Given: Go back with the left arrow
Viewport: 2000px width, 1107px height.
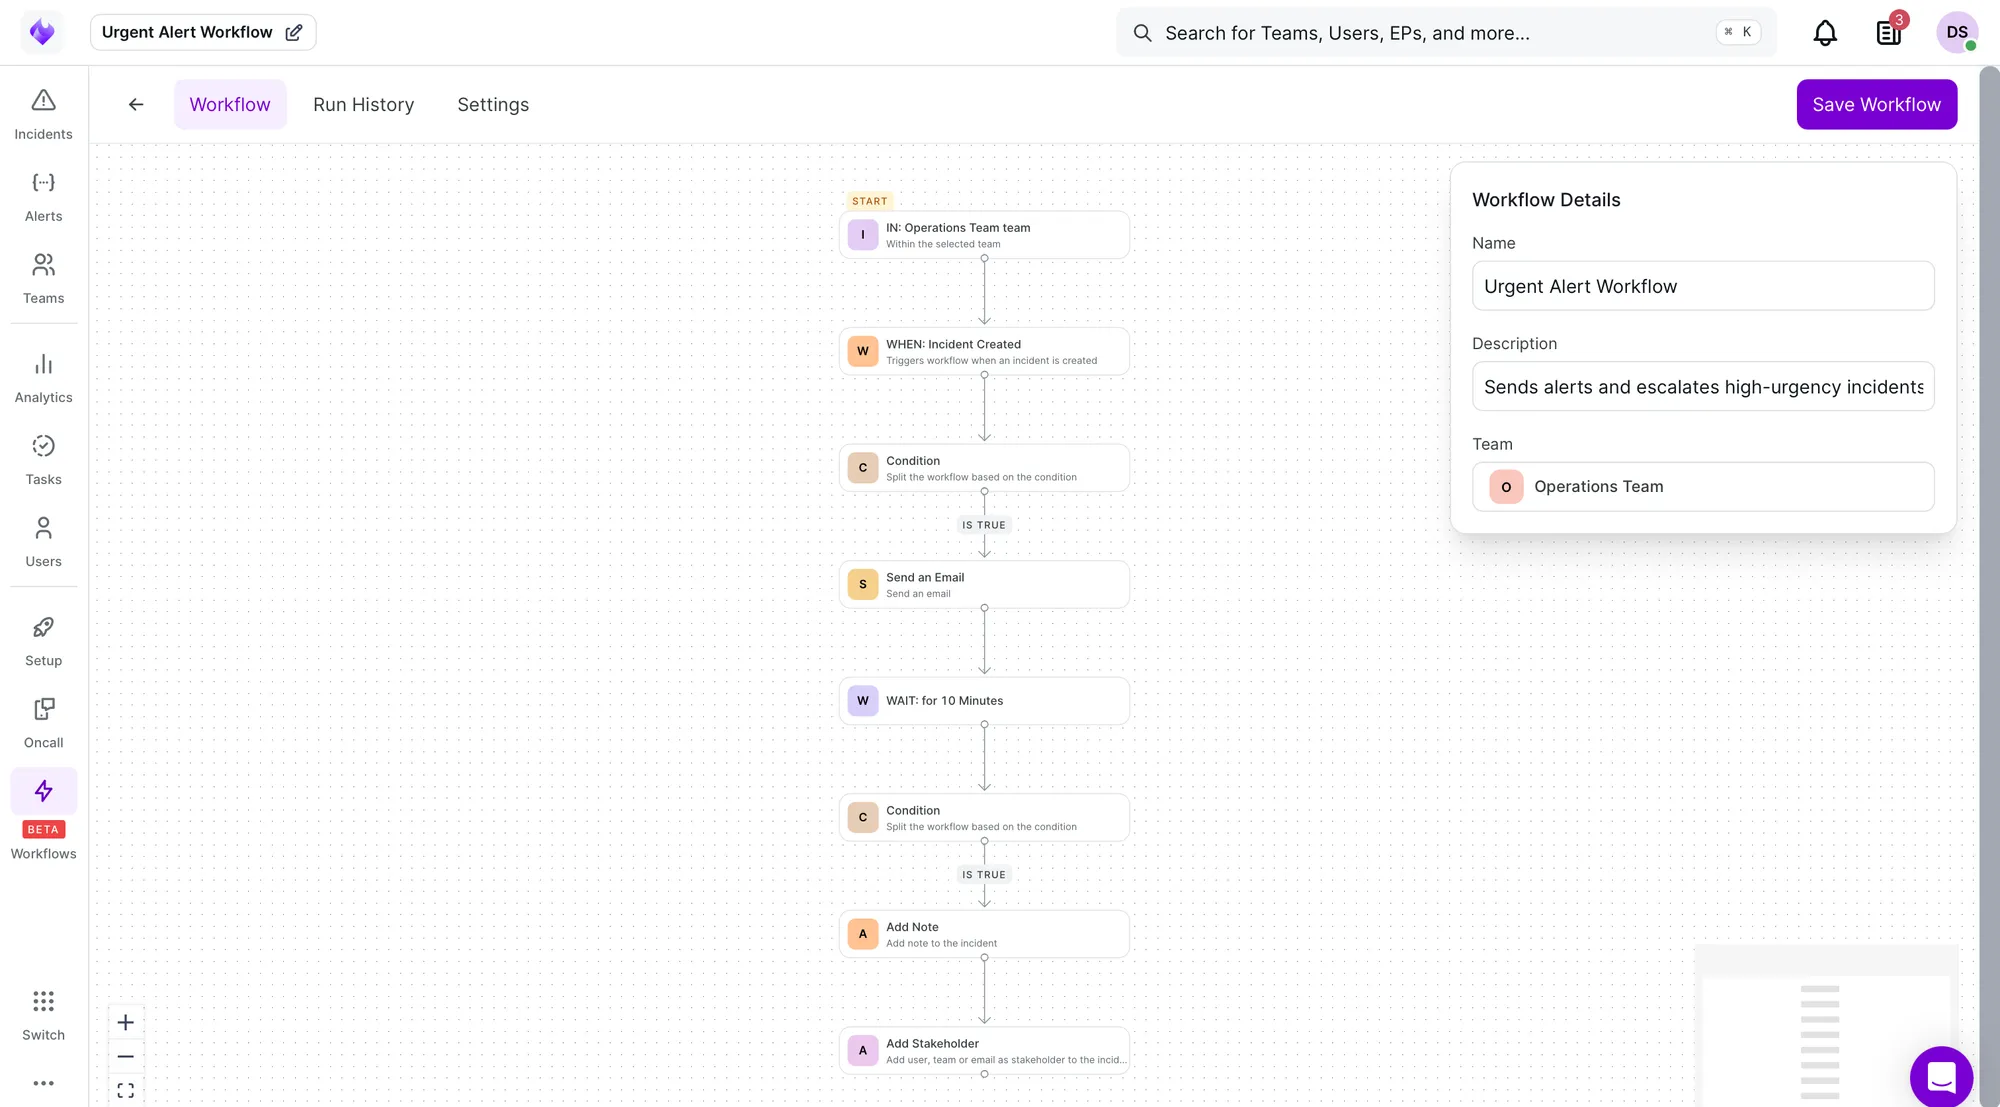Looking at the screenshot, I should [x=136, y=104].
